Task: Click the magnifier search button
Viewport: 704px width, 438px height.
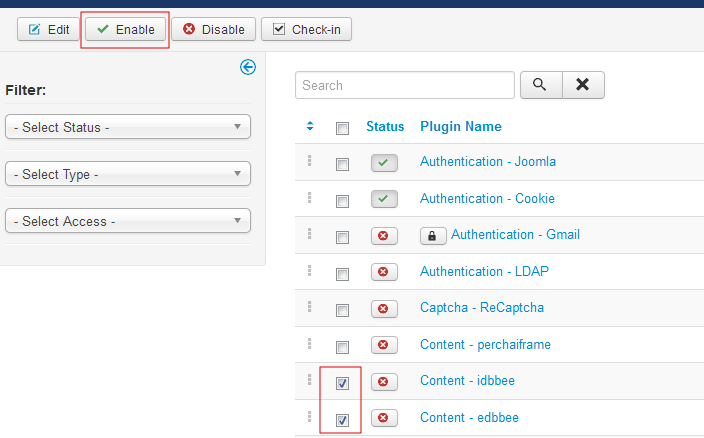Action: click(541, 85)
